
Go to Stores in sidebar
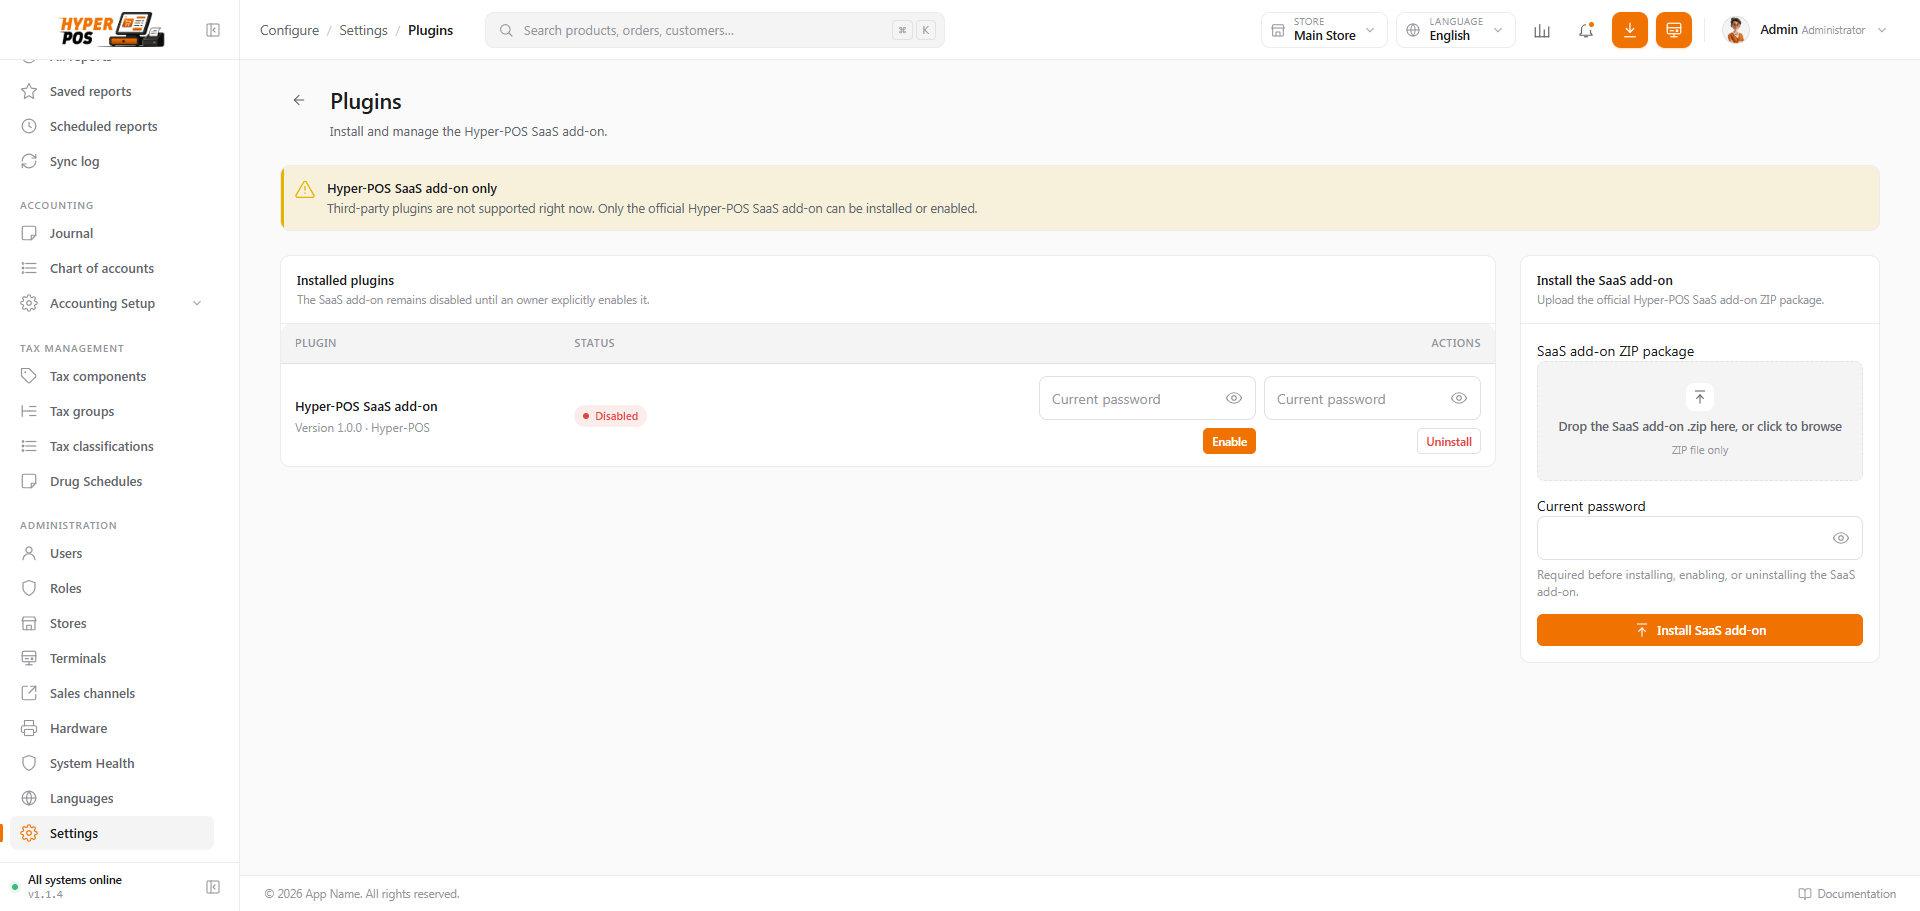(x=112, y=624)
